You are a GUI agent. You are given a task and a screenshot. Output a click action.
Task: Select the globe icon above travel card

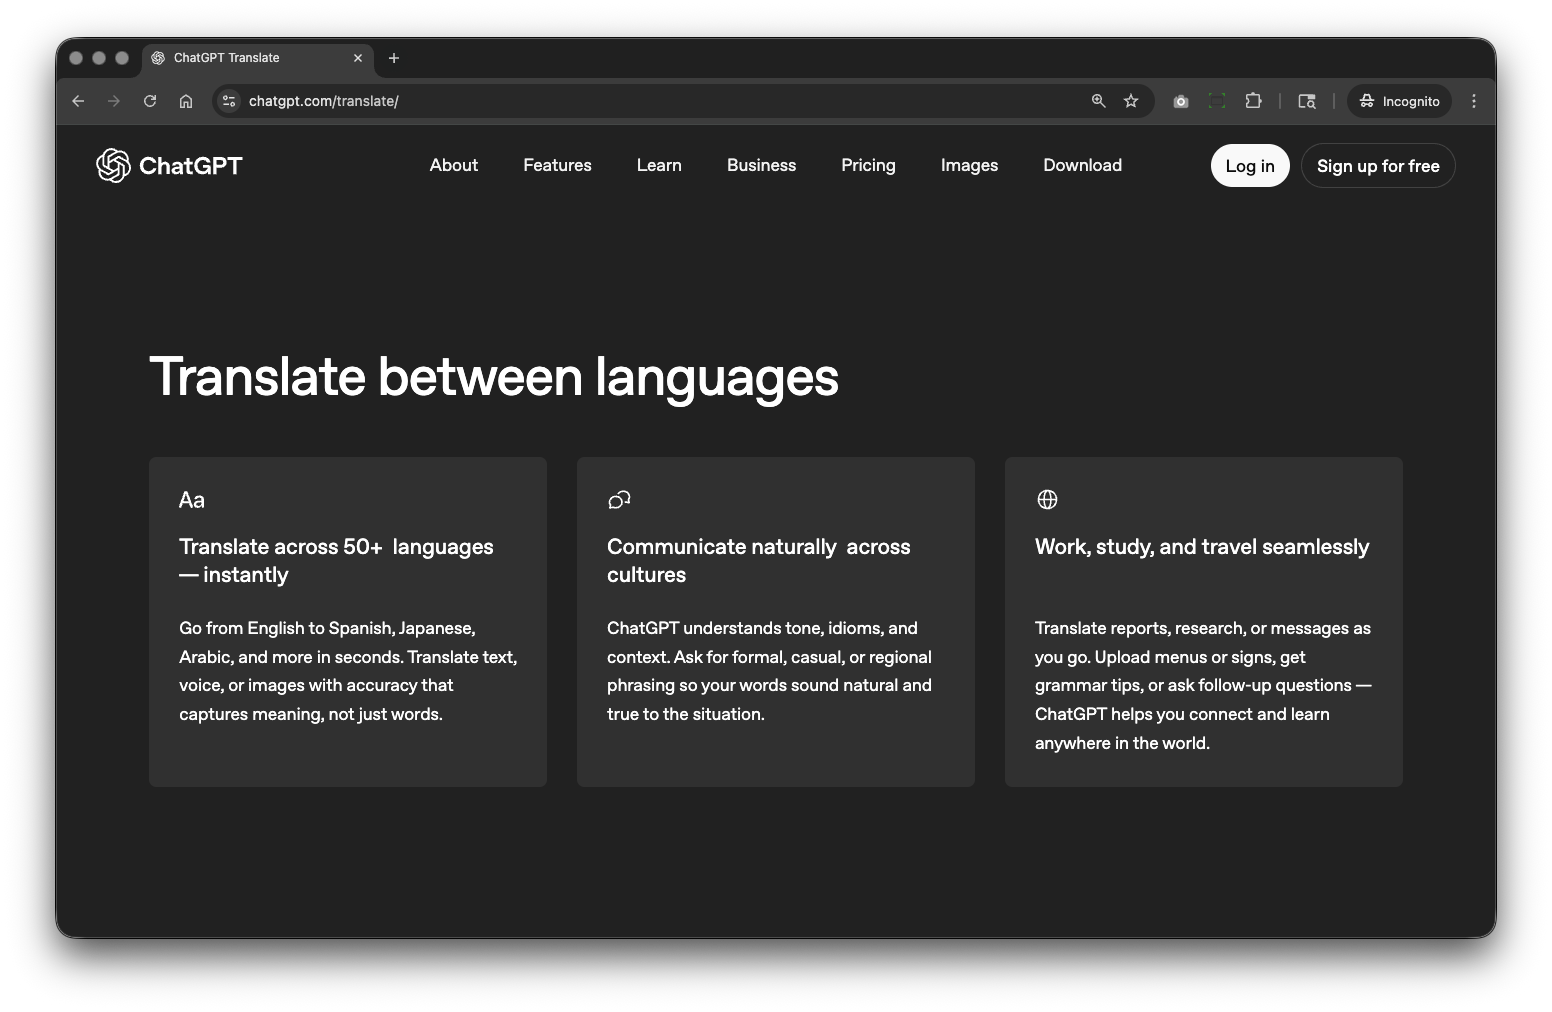coord(1047,499)
